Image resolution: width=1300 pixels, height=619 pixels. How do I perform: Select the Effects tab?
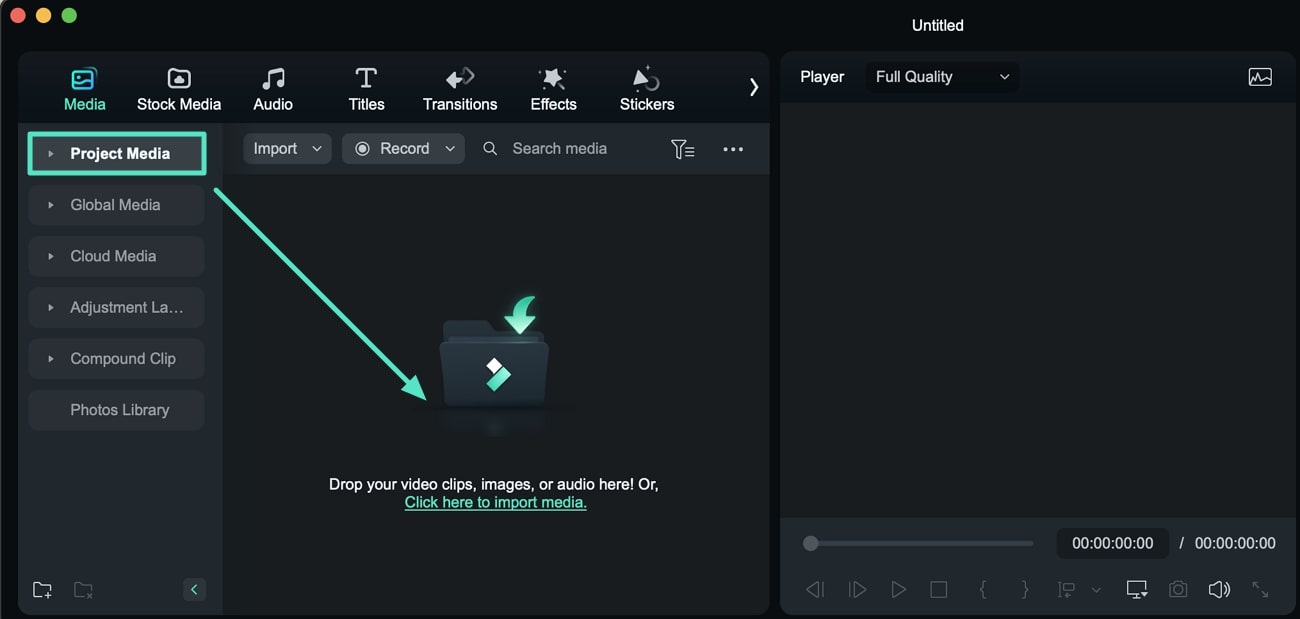point(553,89)
